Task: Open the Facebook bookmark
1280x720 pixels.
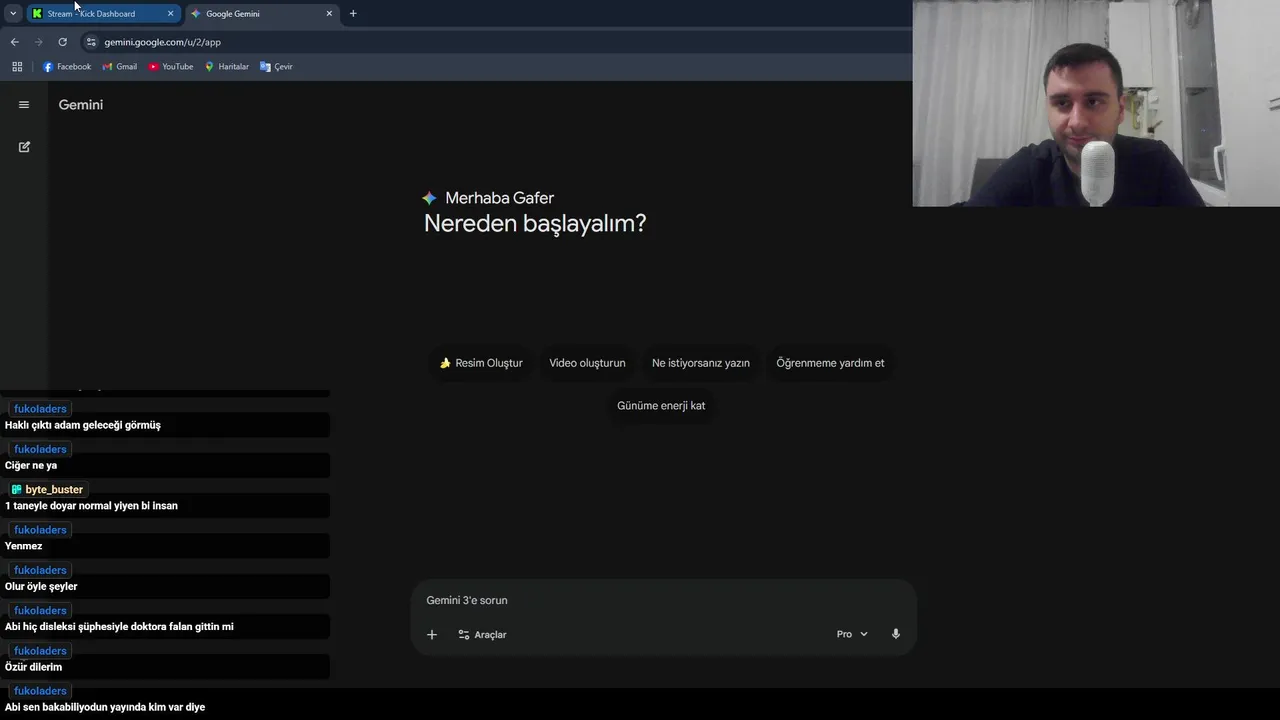Action: click(67, 67)
